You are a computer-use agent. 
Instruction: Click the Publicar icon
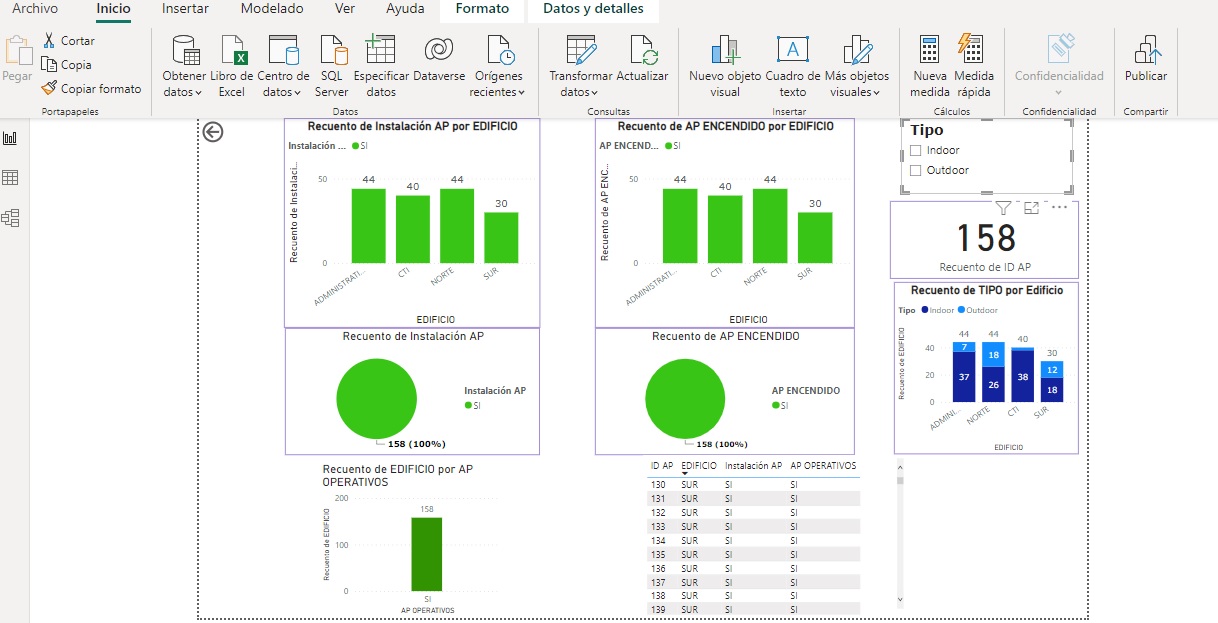tap(1145, 52)
